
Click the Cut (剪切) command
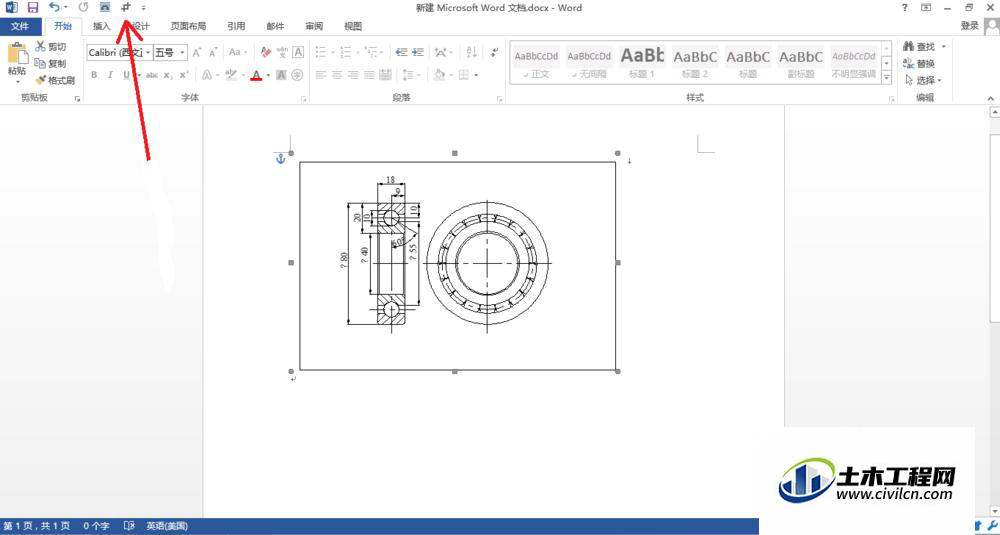pos(50,47)
